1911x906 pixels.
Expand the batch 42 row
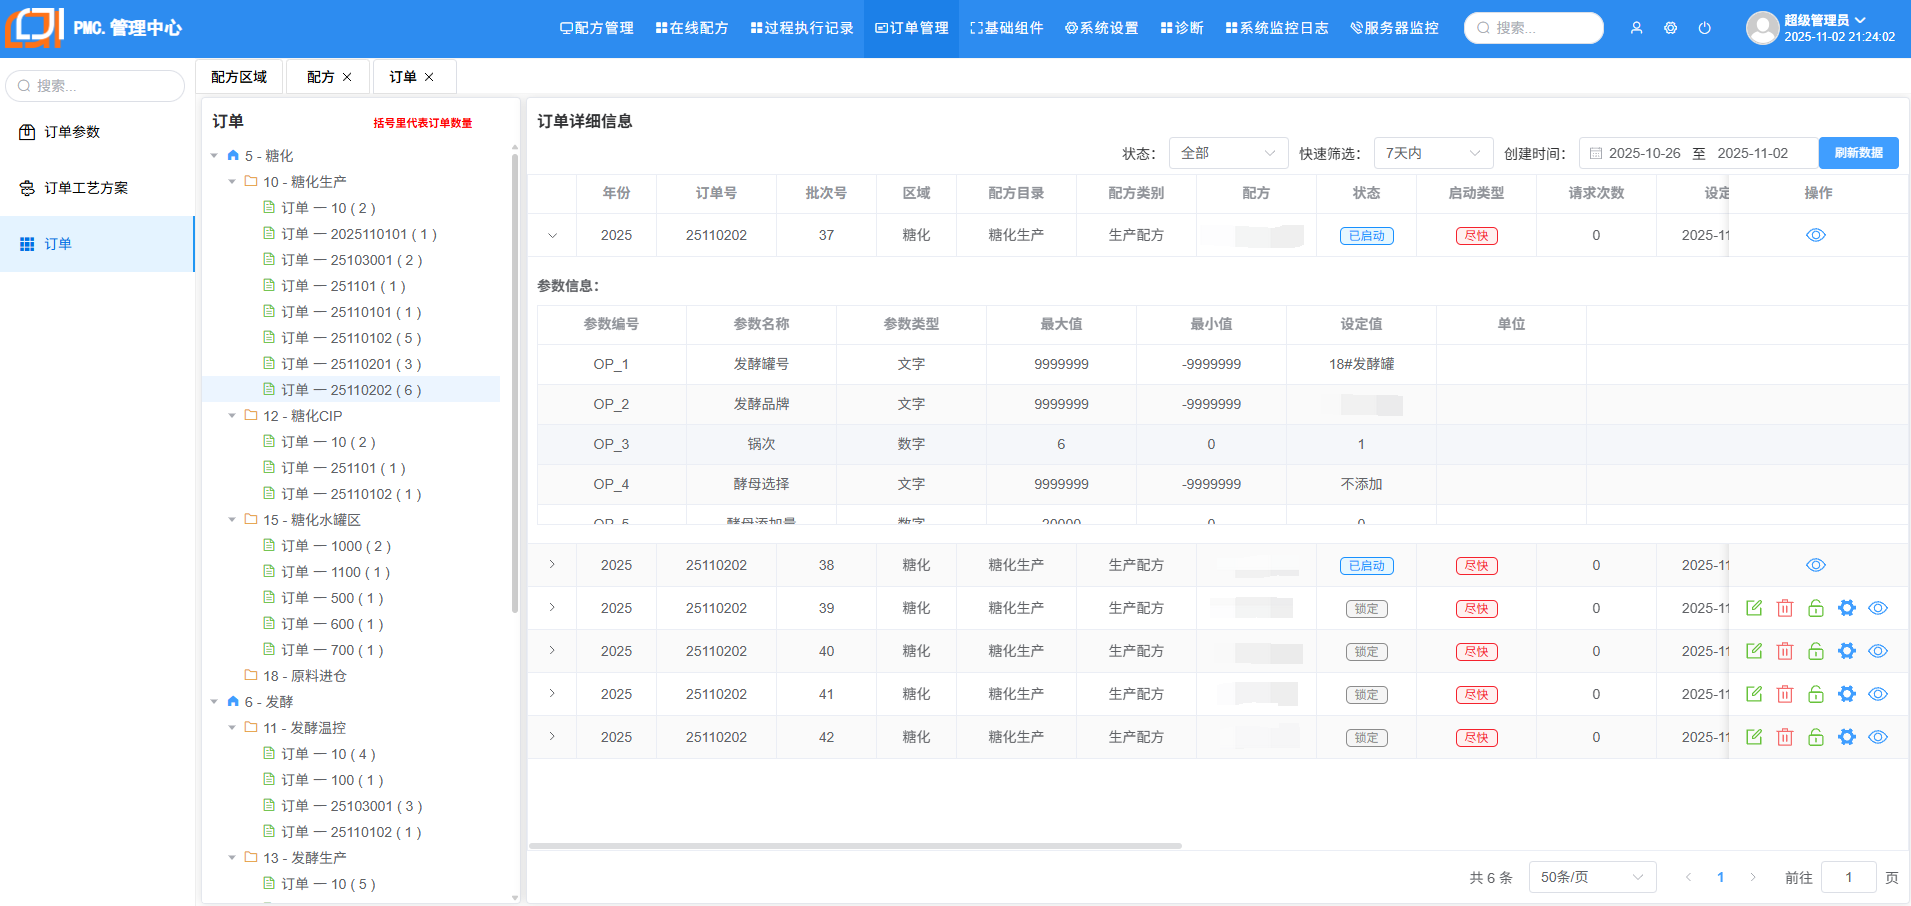(552, 737)
